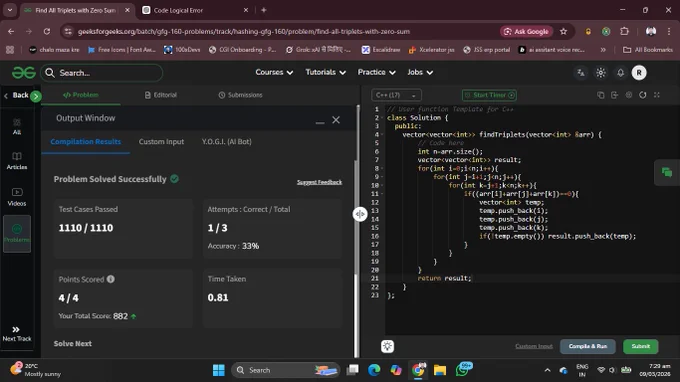Expand the Jobs dropdown menu
The image size is (680, 382).
[420, 72]
